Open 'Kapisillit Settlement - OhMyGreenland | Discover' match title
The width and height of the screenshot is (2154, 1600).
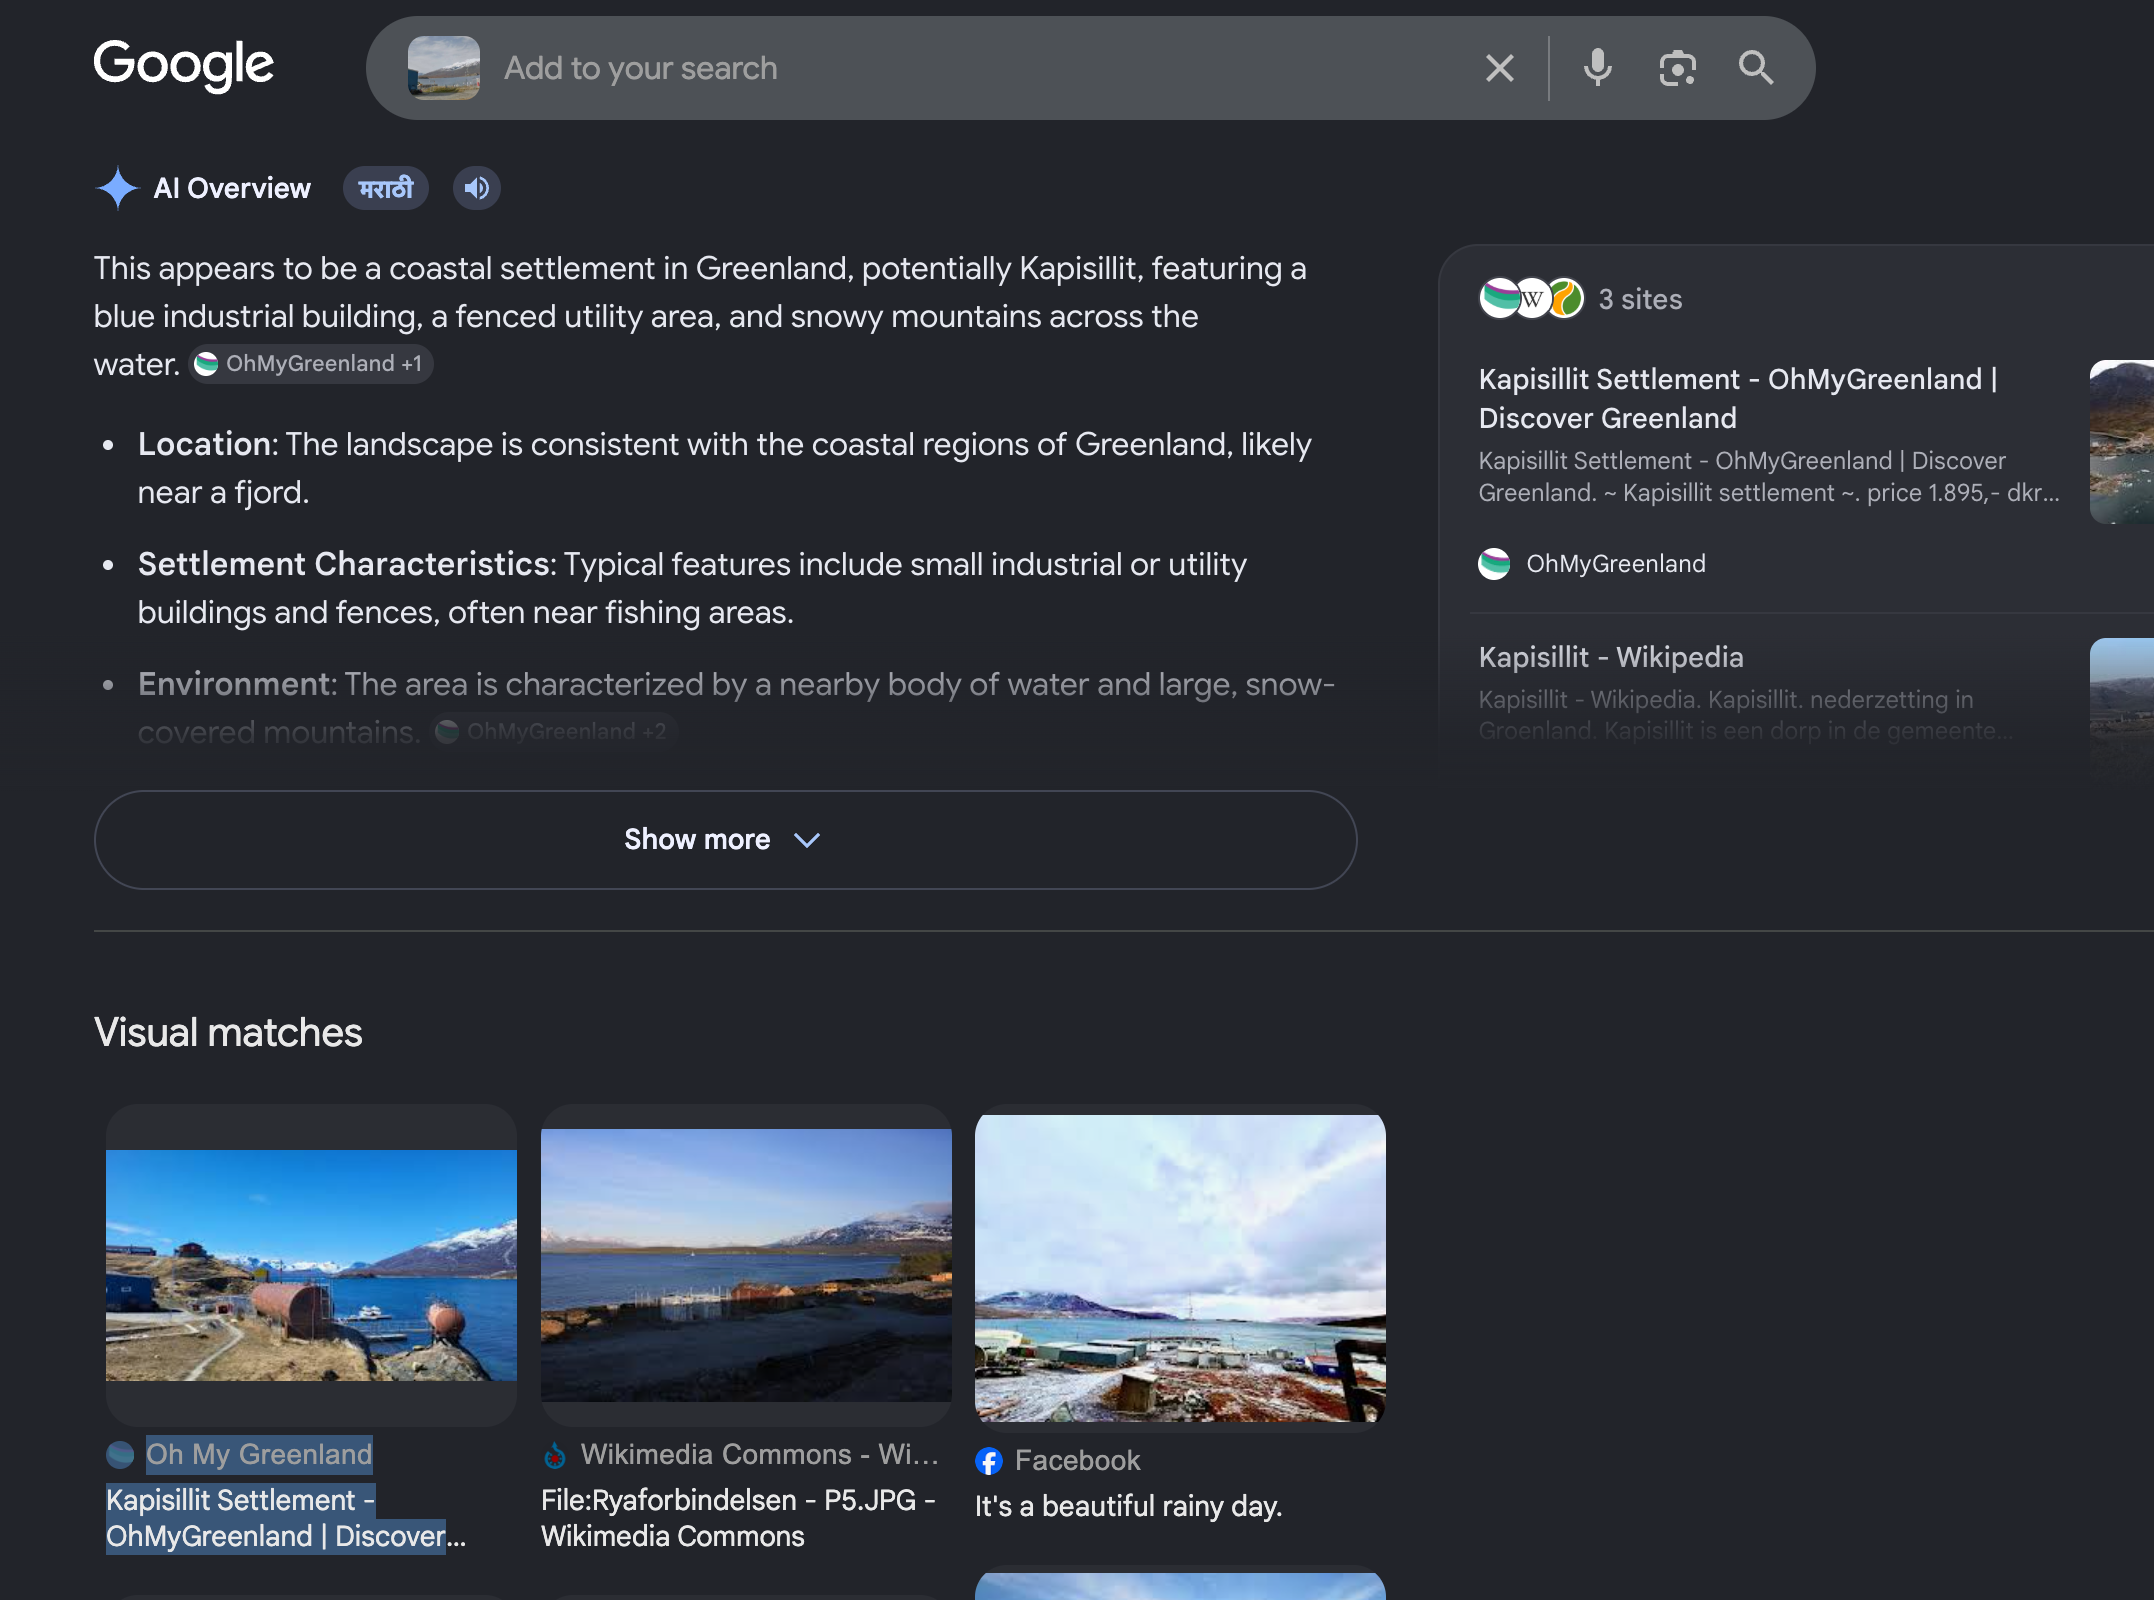[286, 1518]
